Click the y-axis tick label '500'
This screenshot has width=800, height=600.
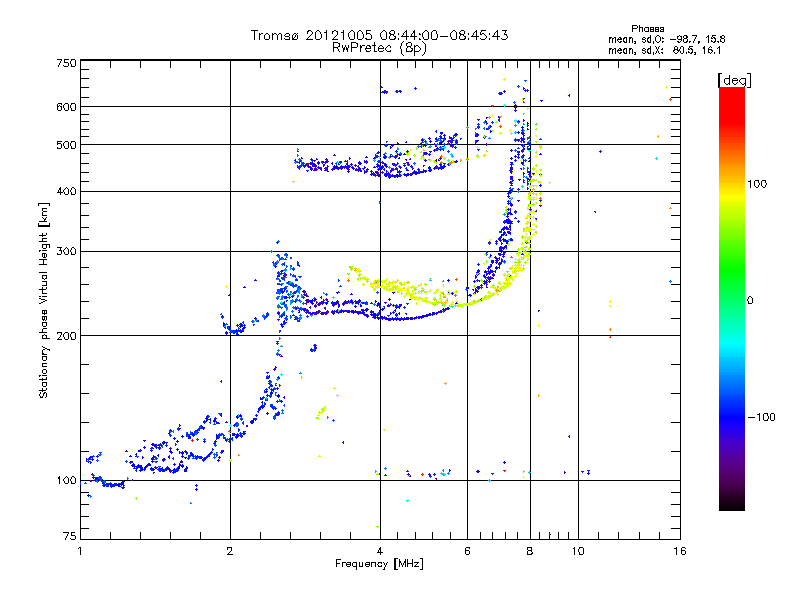click(x=66, y=145)
